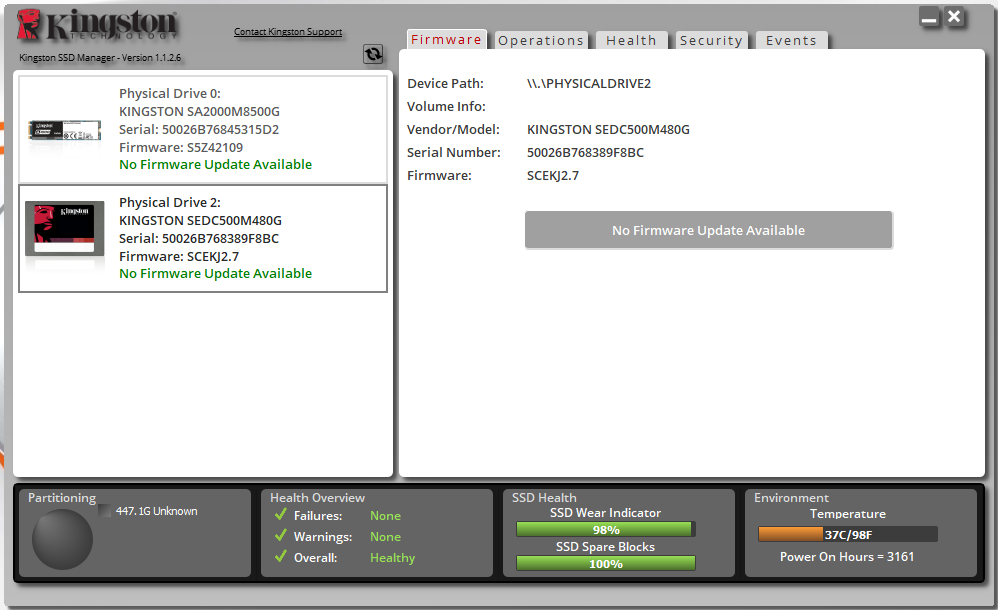Click the Device Path label
Screen dimensions: 998x610
click(x=445, y=83)
